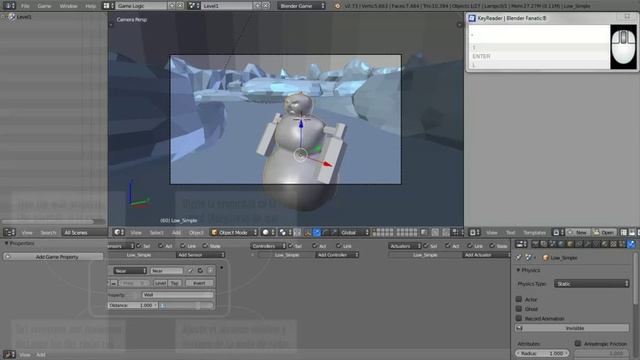The image size is (640, 360).
Task: Select the Object properties tab icon
Action: coord(570,244)
